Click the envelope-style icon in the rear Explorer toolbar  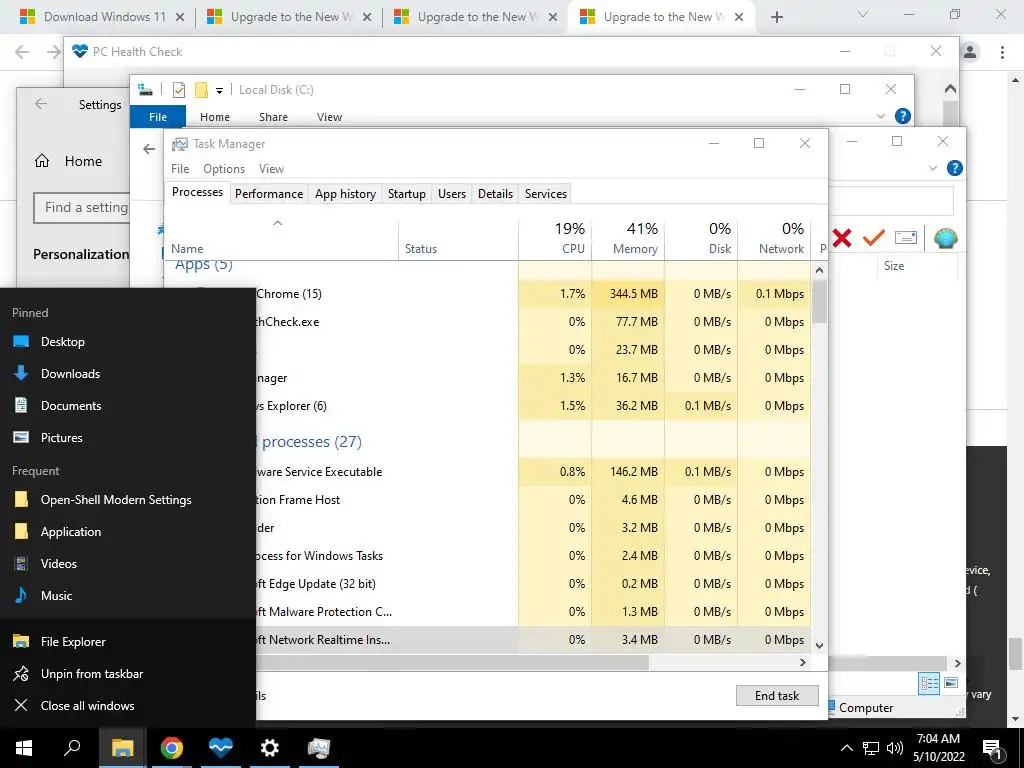tap(906, 238)
